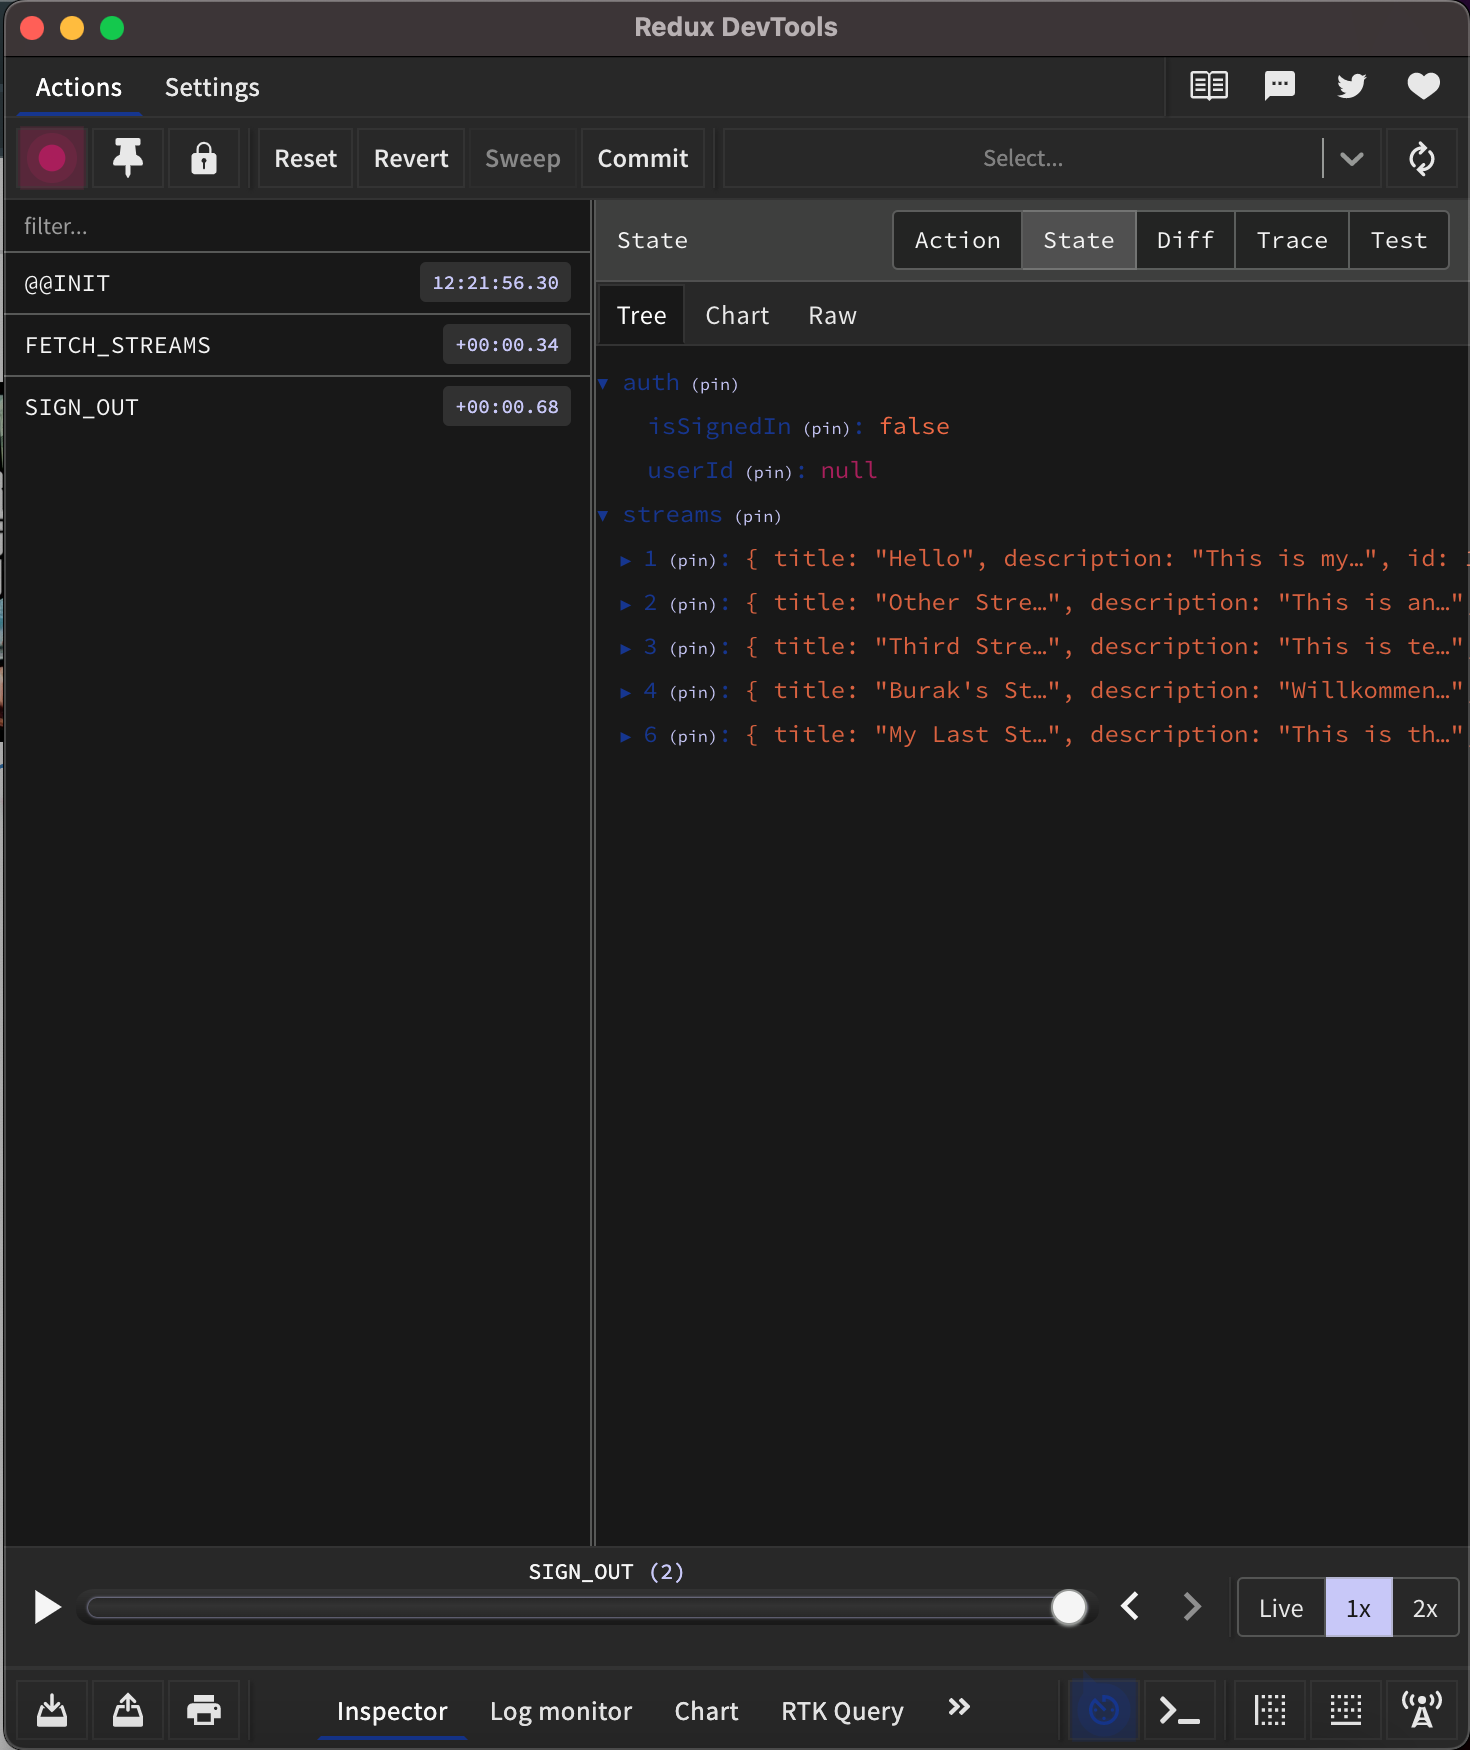1470x1750 pixels.
Task: Click the timeline slider handle
Action: pos(1069,1607)
